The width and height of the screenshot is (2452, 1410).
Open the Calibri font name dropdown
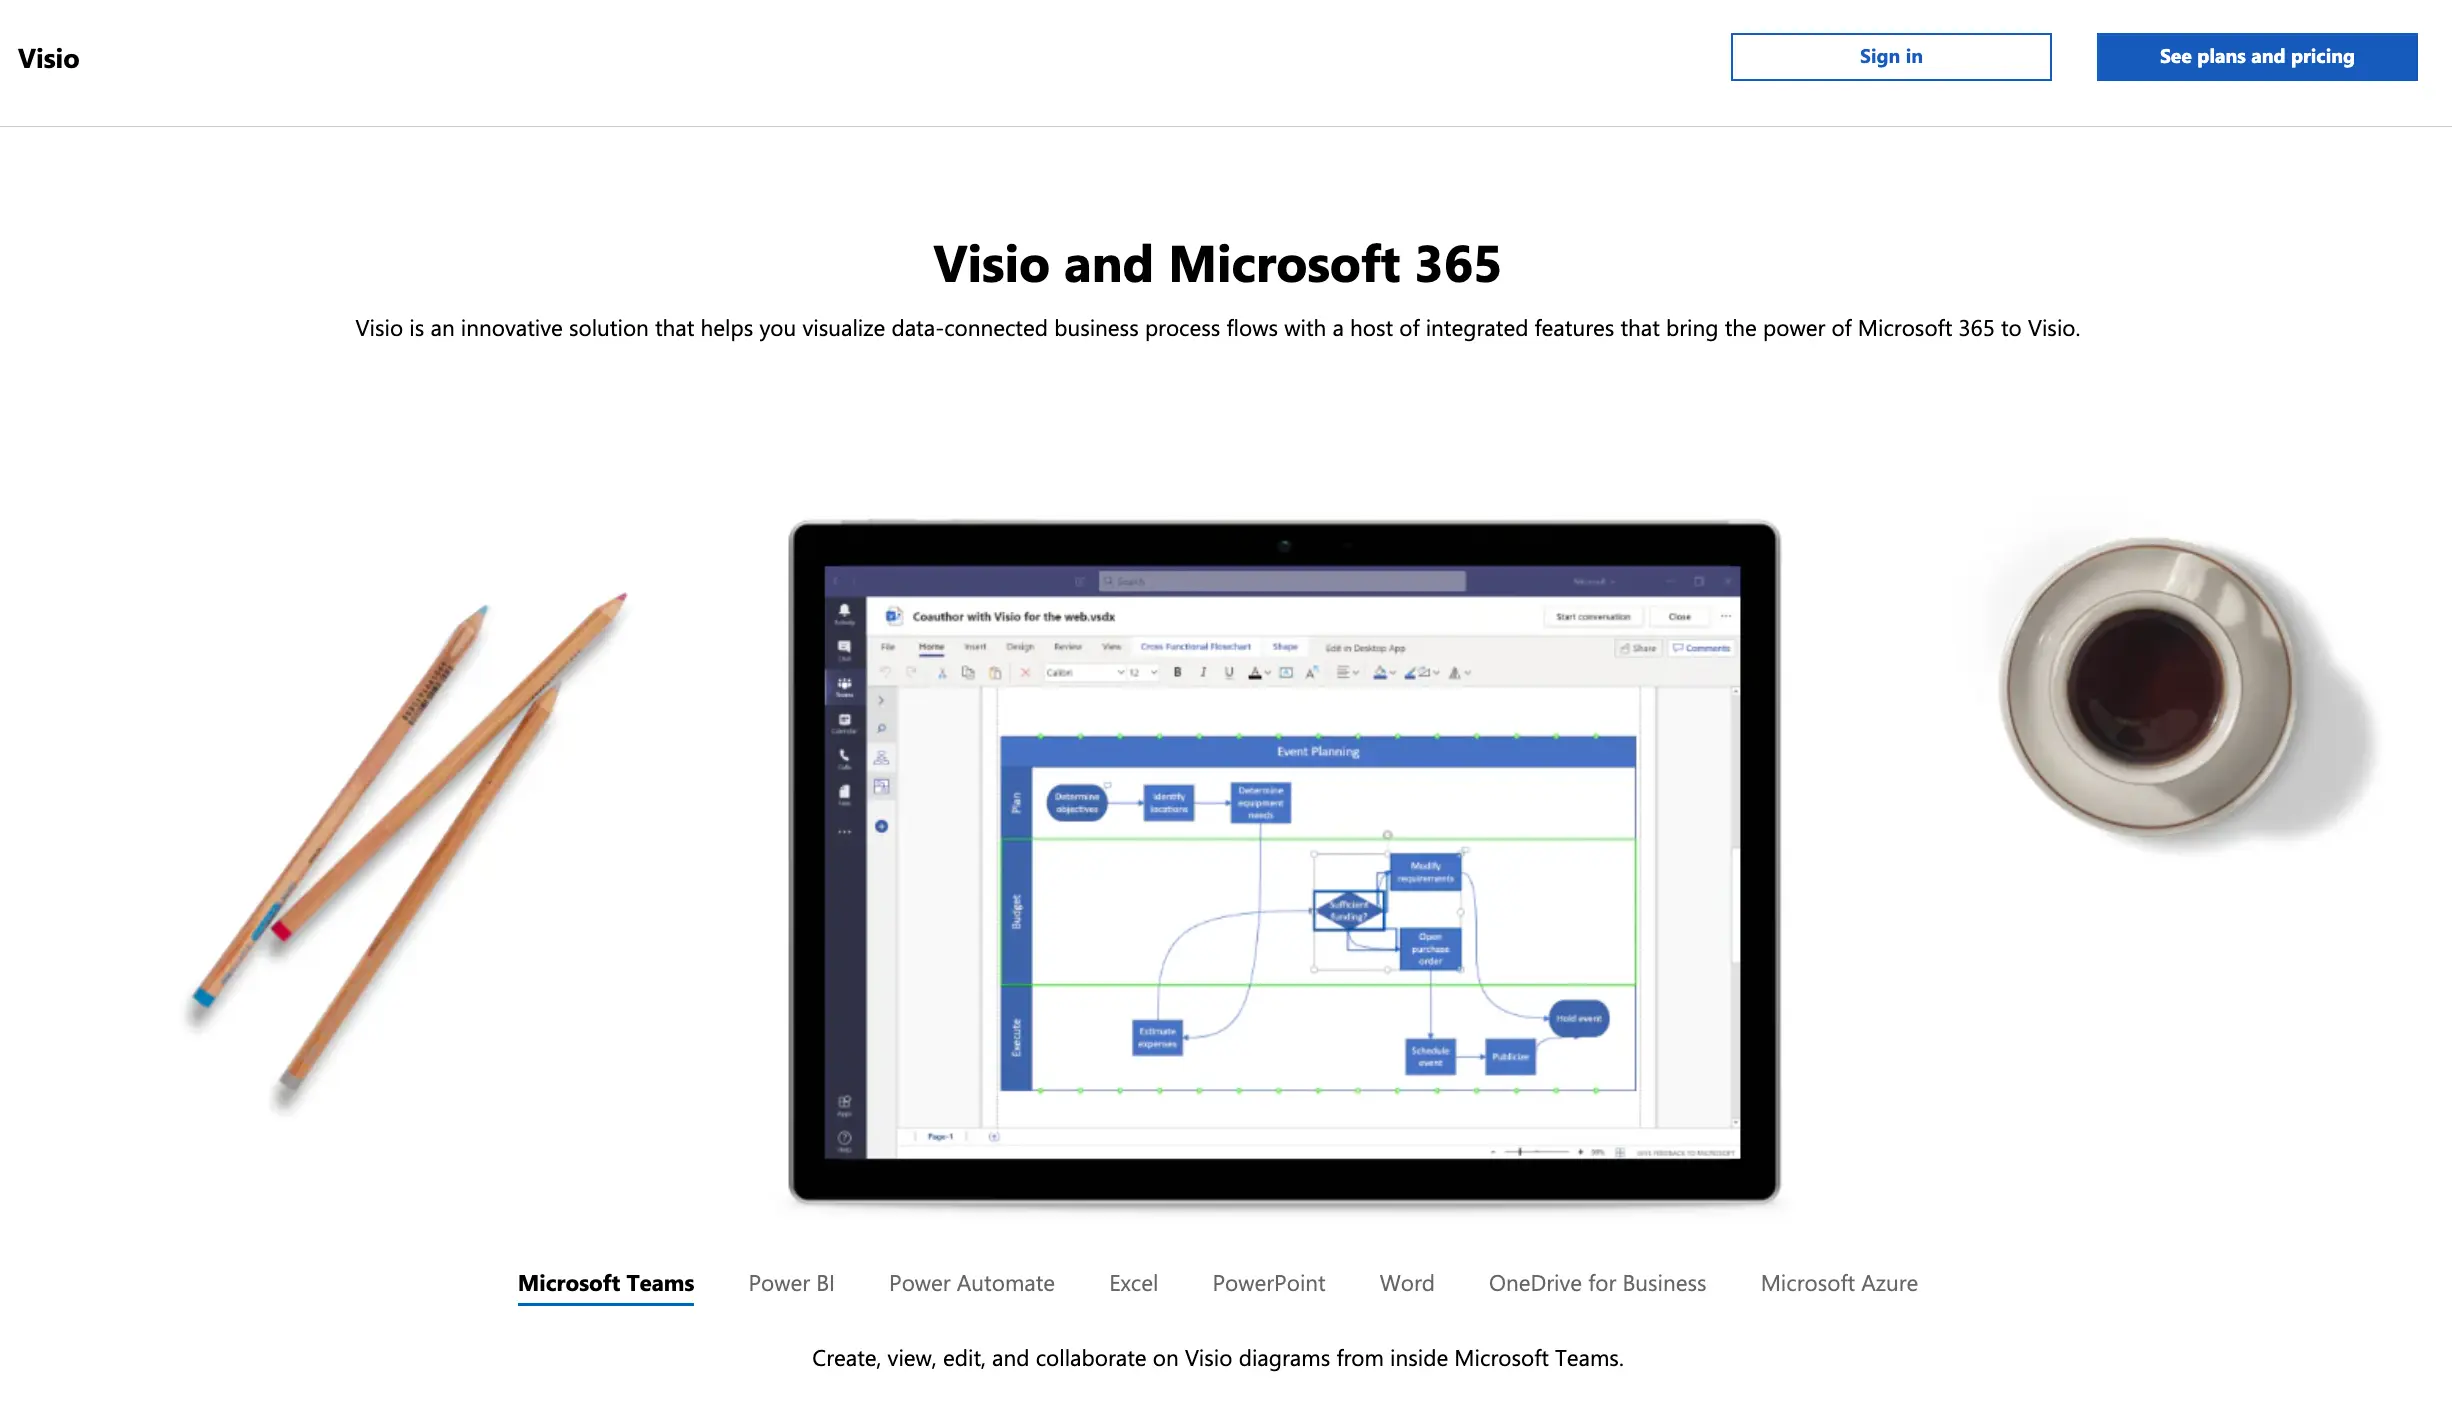(x=1084, y=673)
